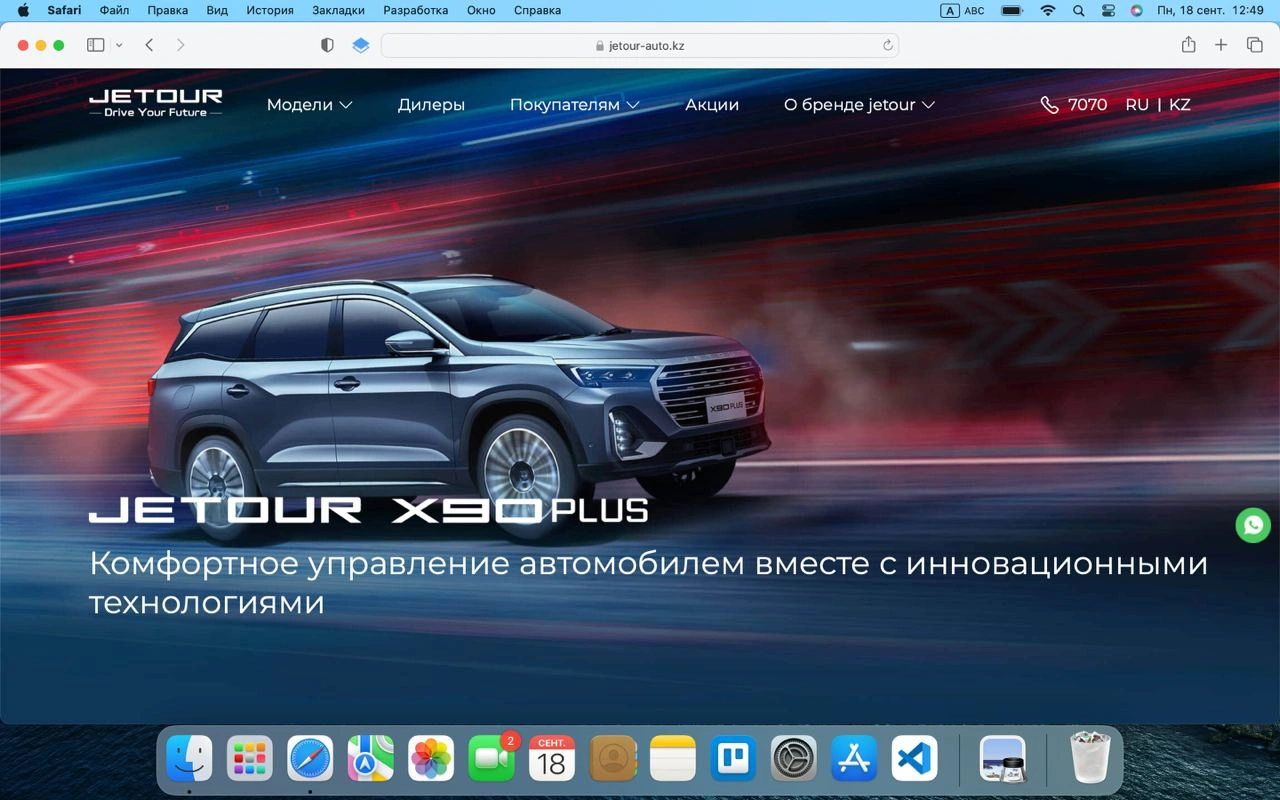
Task: Click the Siri icon in menu bar
Action: pyautogui.click(x=1136, y=11)
